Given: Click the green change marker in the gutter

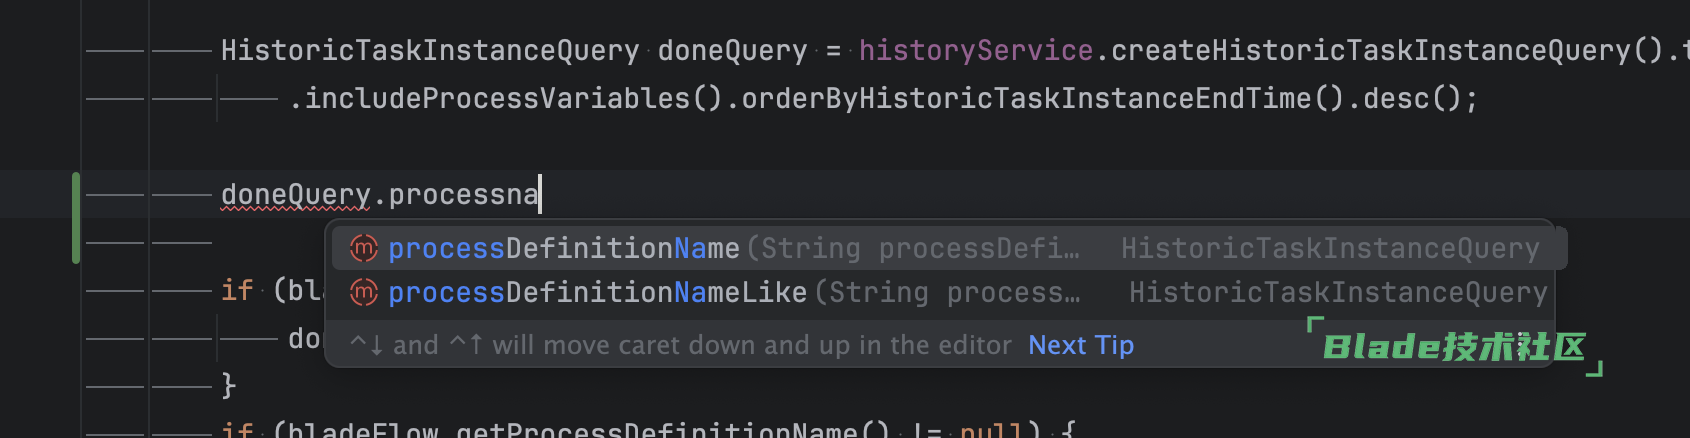Looking at the screenshot, I should click(x=76, y=218).
